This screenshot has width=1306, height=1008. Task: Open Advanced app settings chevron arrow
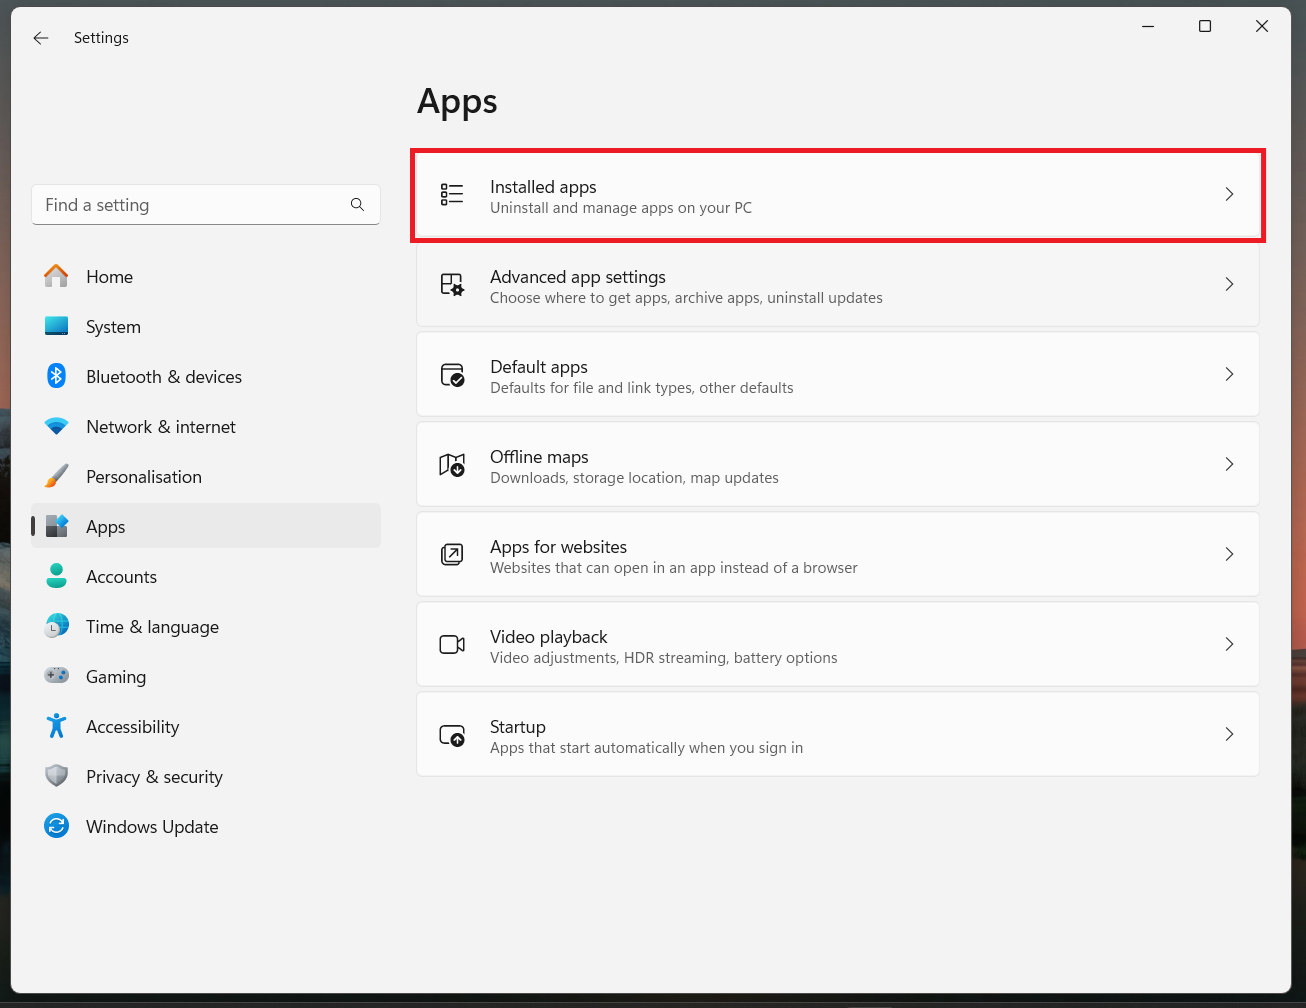click(x=1229, y=285)
